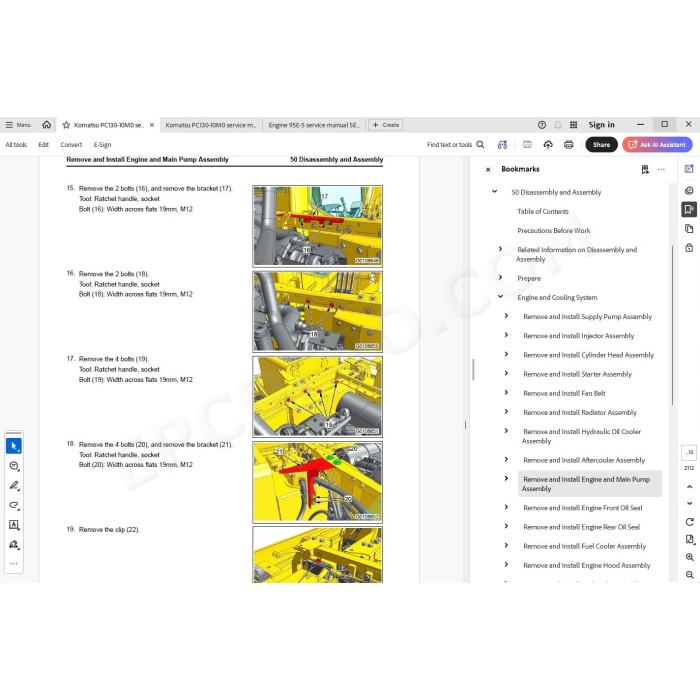Click the cloud upload icon
The width and height of the screenshot is (700, 700).
pyautogui.click(x=548, y=145)
